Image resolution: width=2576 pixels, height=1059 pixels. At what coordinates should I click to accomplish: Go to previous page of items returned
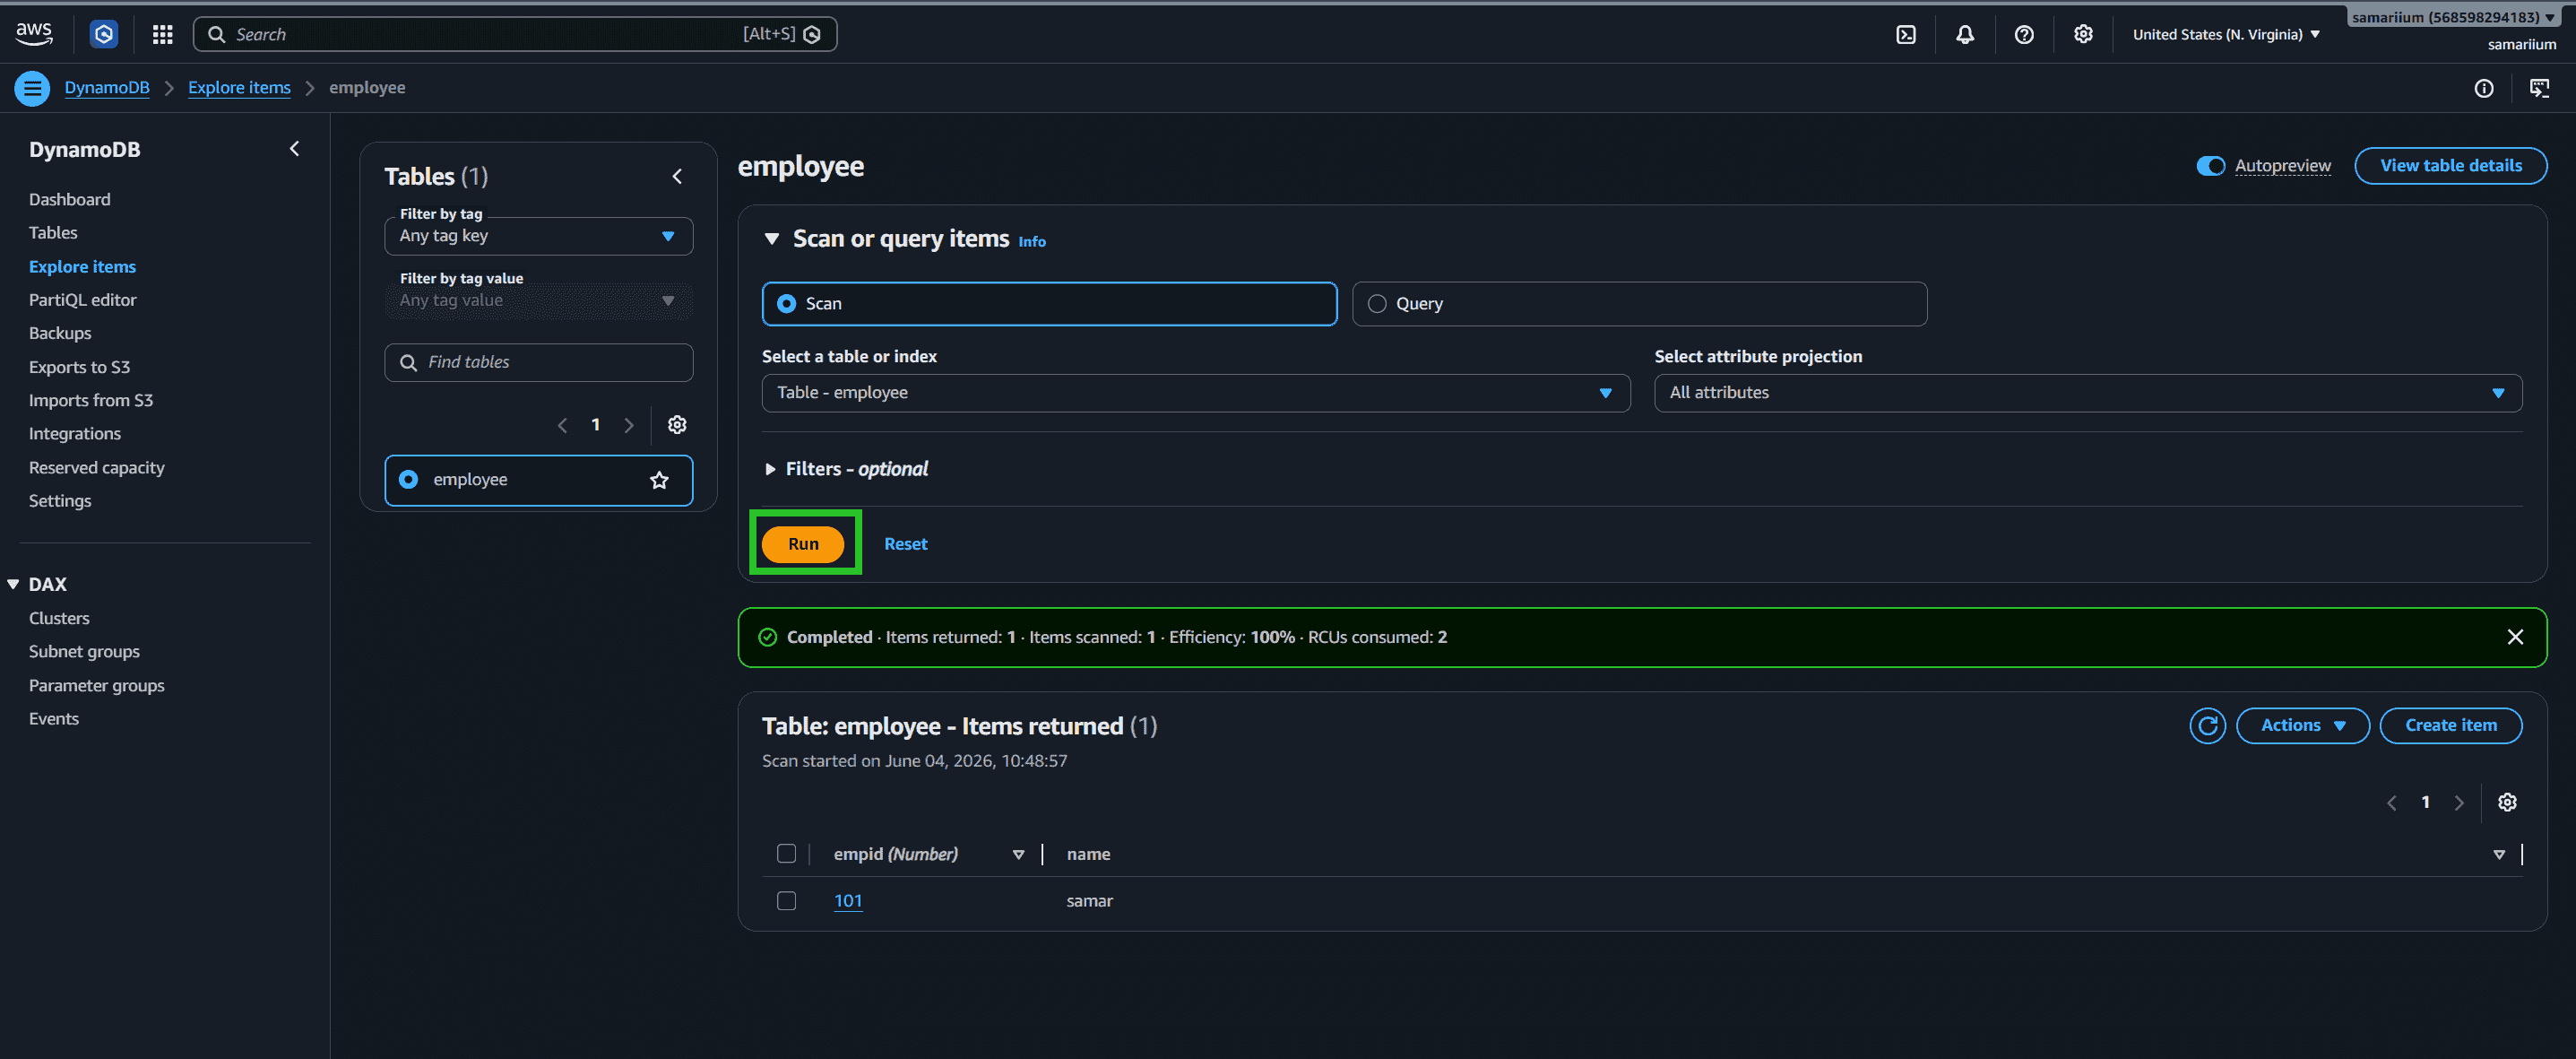(2391, 802)
